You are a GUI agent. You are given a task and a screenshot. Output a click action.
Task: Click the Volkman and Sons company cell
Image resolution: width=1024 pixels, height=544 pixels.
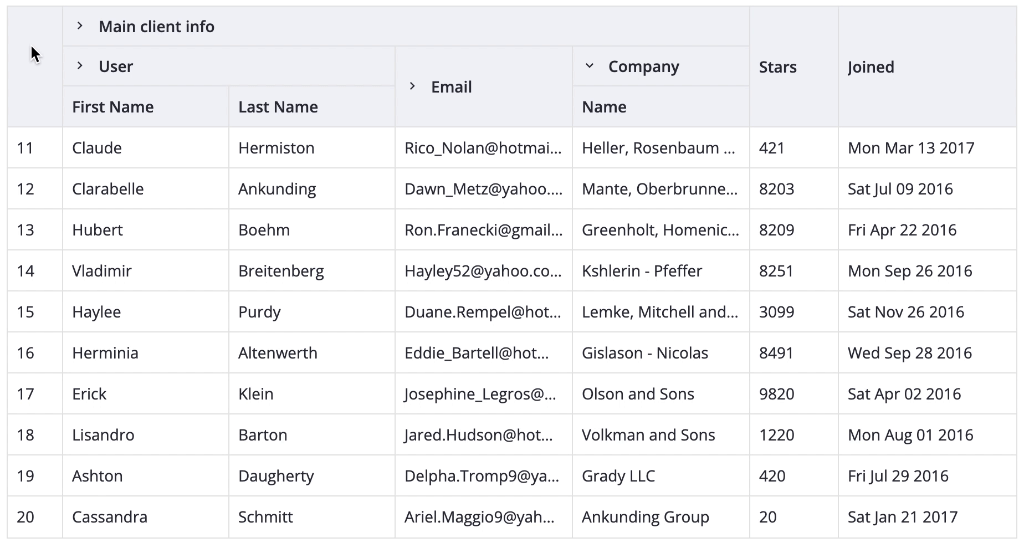tap(661, 435)
